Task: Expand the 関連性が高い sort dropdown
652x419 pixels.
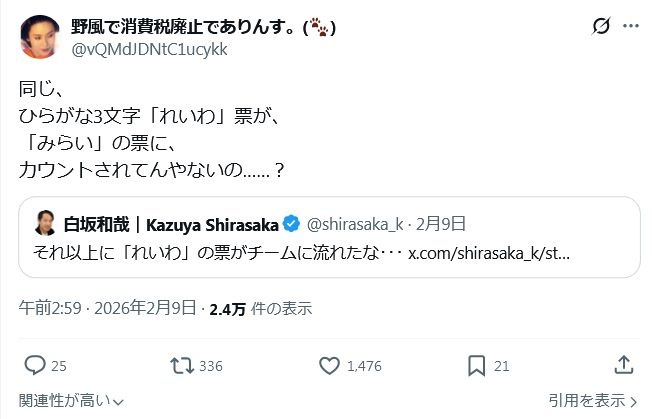Action: (71, 401)
